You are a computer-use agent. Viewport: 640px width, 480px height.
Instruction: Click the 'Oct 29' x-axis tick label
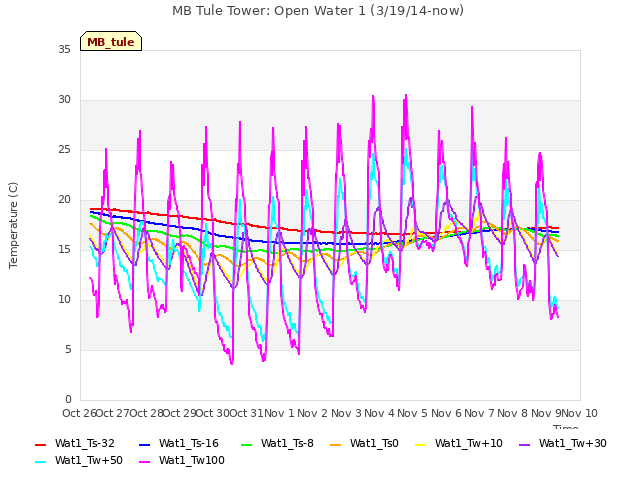(180, 413)
